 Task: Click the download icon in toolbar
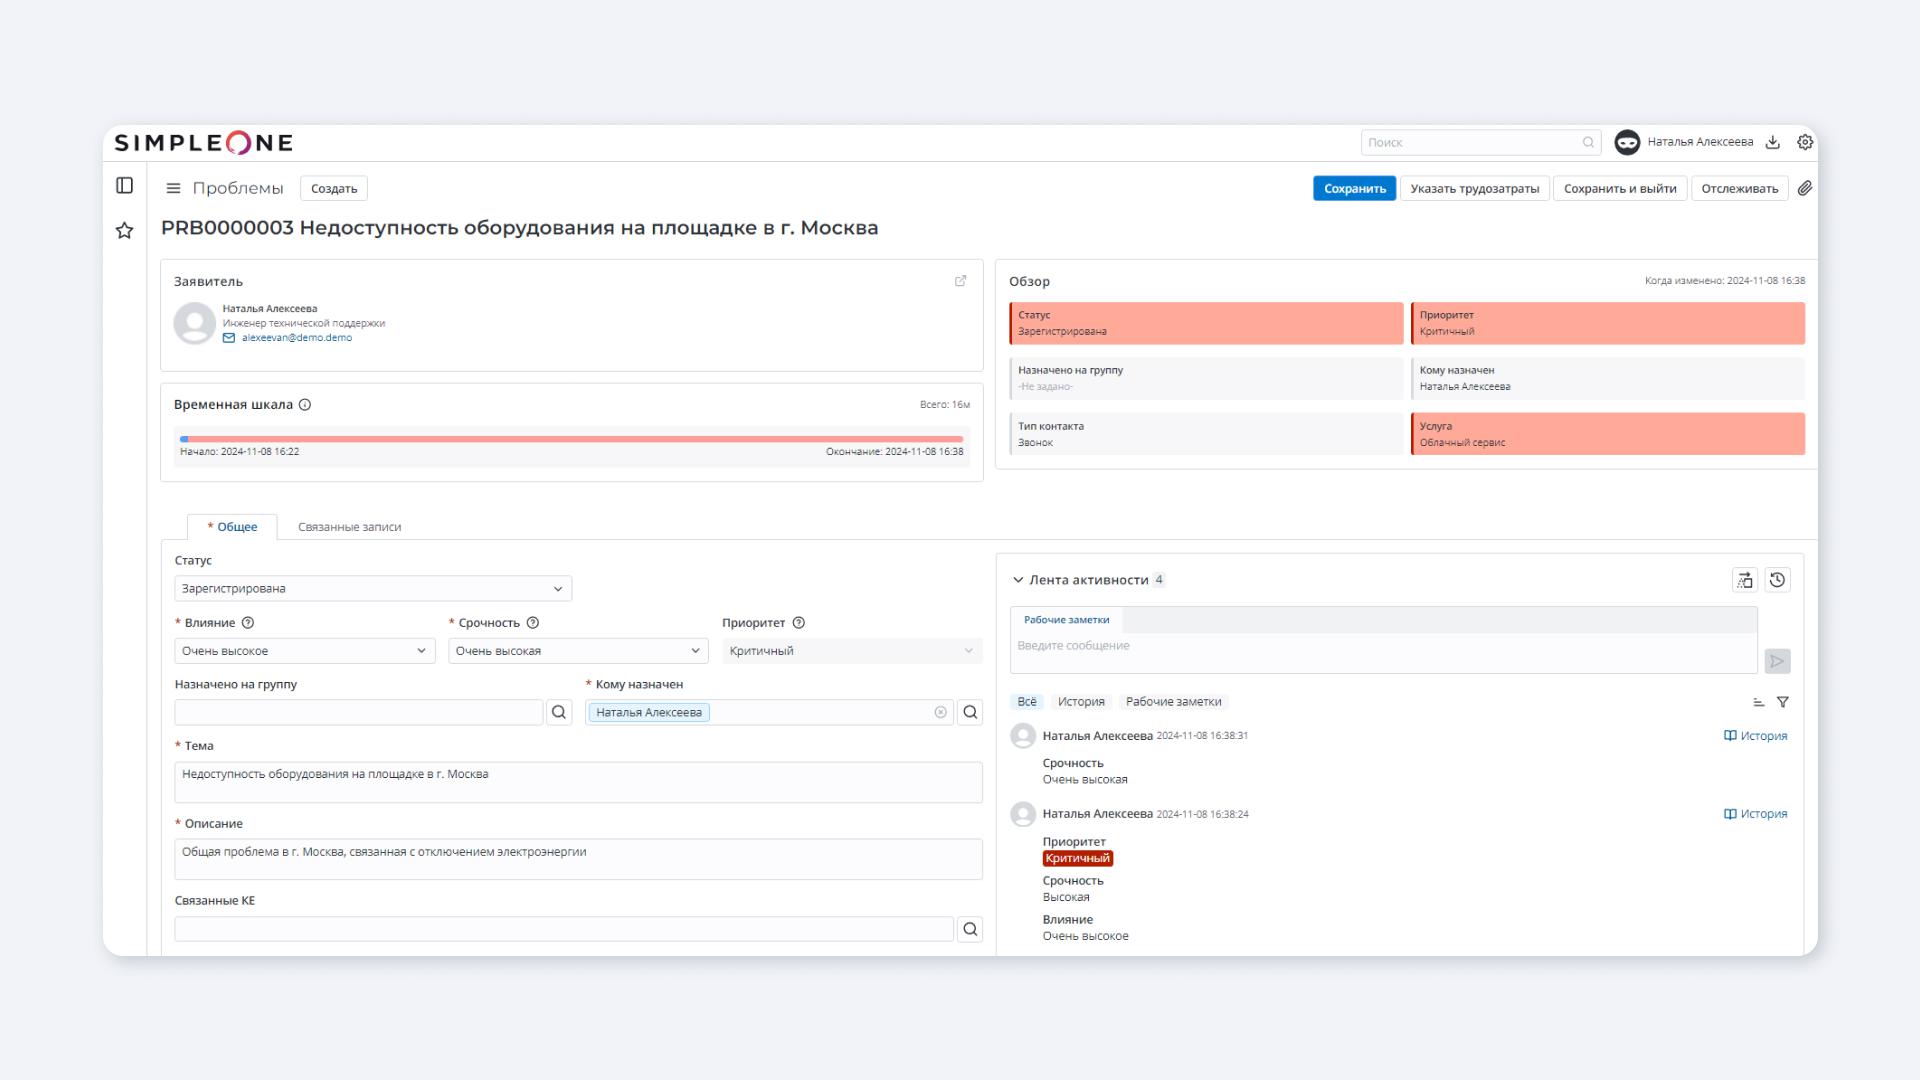pos(1774,142)
